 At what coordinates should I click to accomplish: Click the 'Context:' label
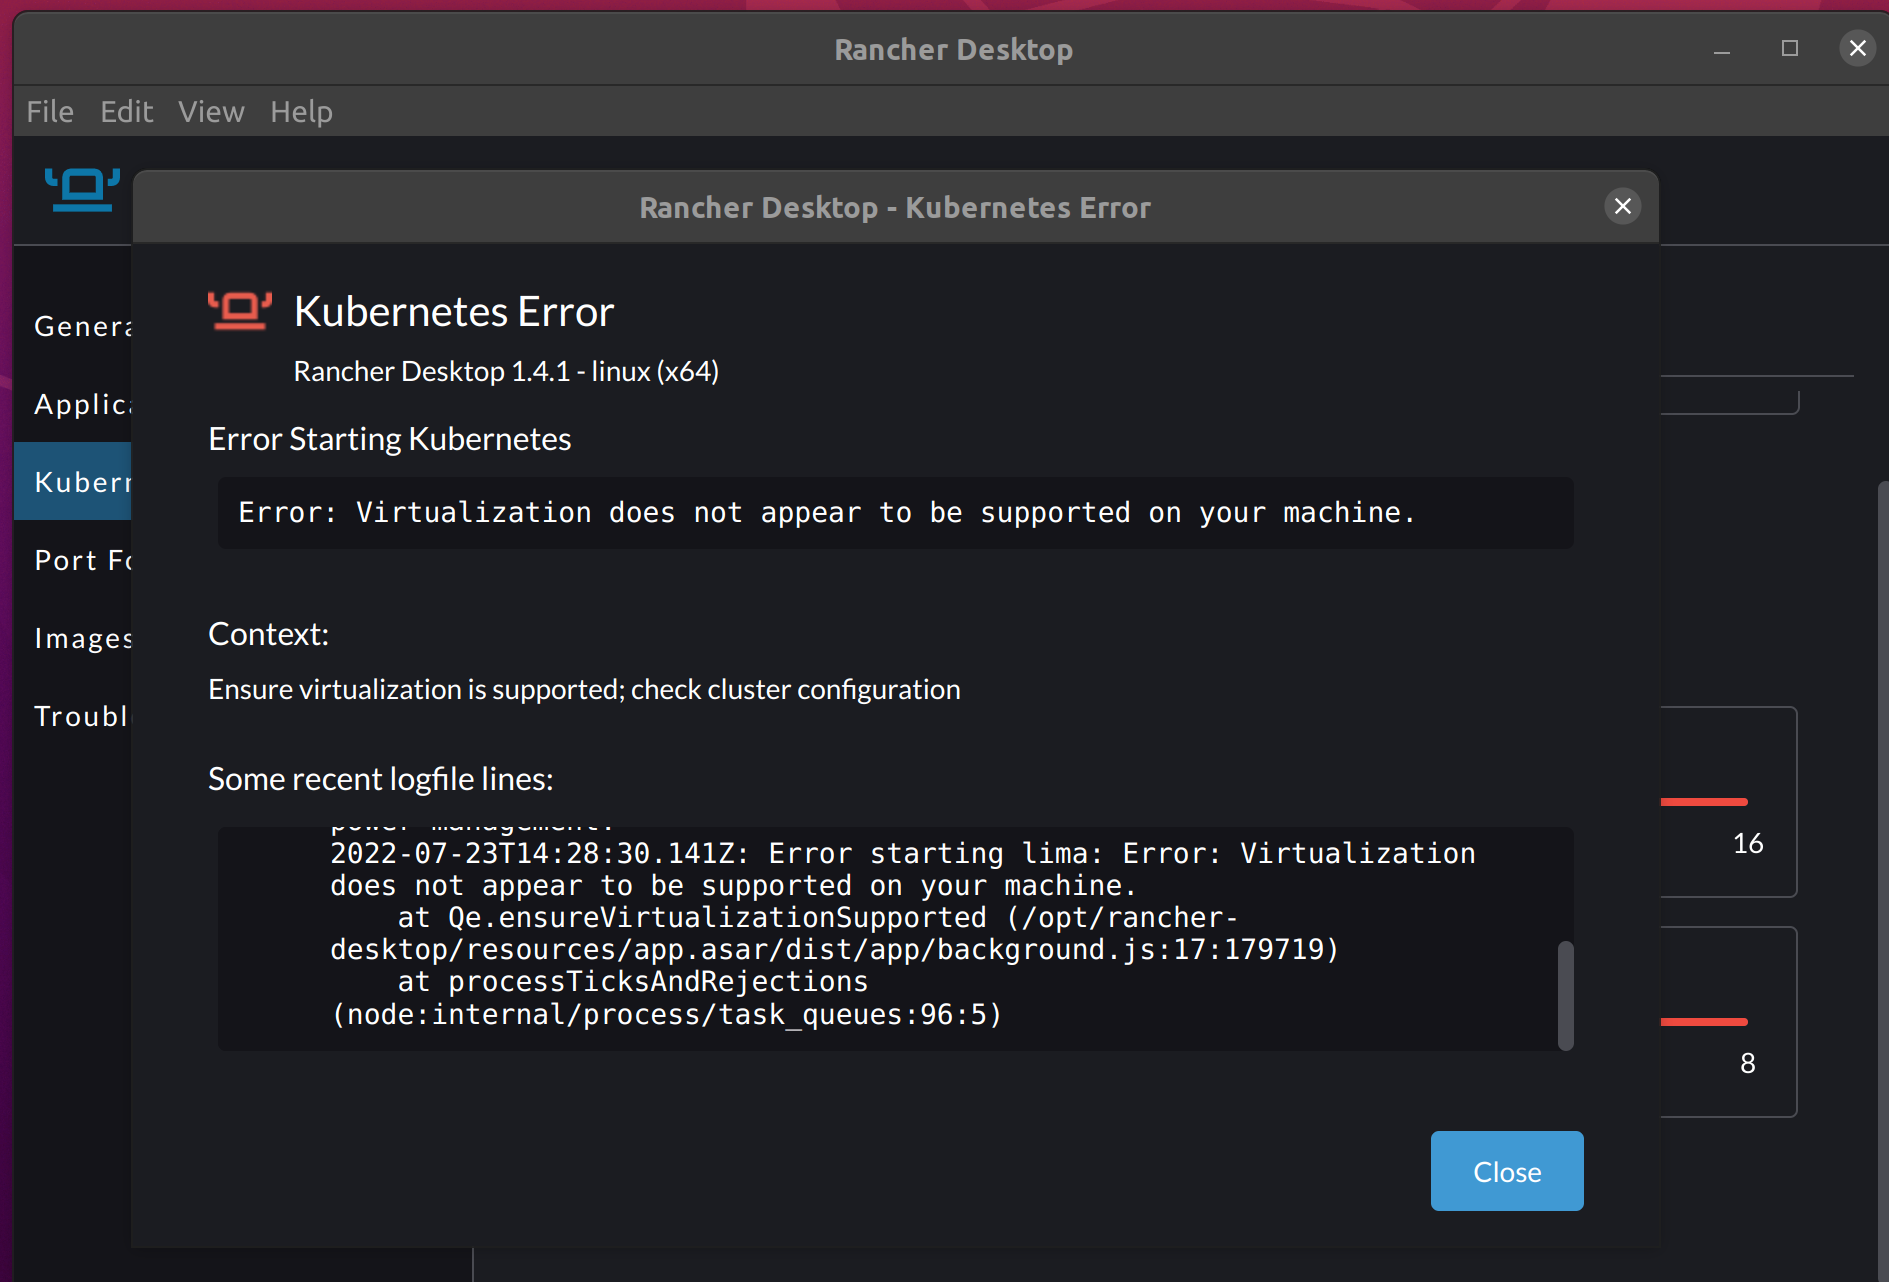[x=268, y=634]
